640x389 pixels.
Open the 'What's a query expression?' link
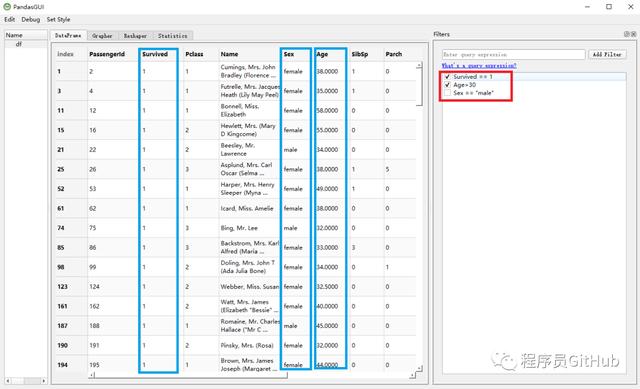[479, 65]
